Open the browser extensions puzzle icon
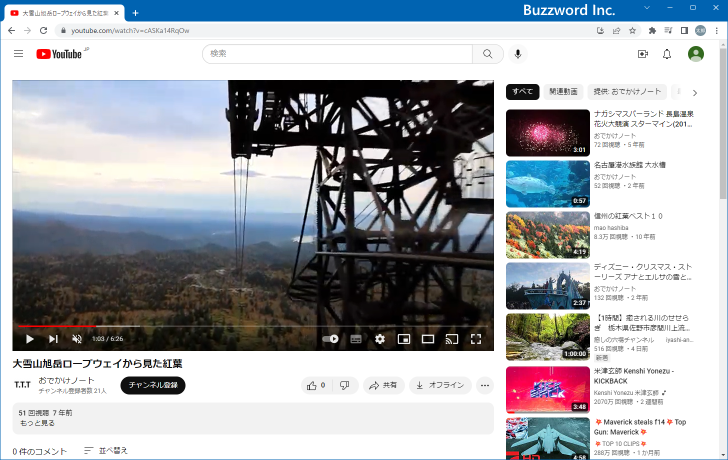Screen dimensions: 728x460 coord(652,31)
